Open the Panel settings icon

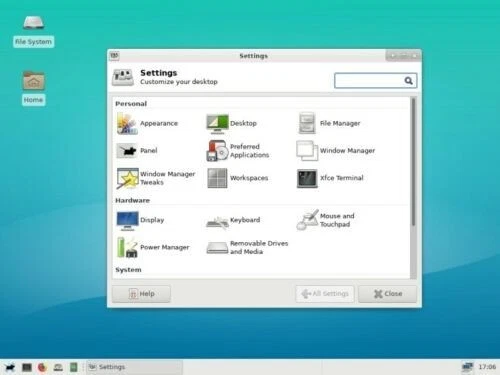(x=127, y=151)
